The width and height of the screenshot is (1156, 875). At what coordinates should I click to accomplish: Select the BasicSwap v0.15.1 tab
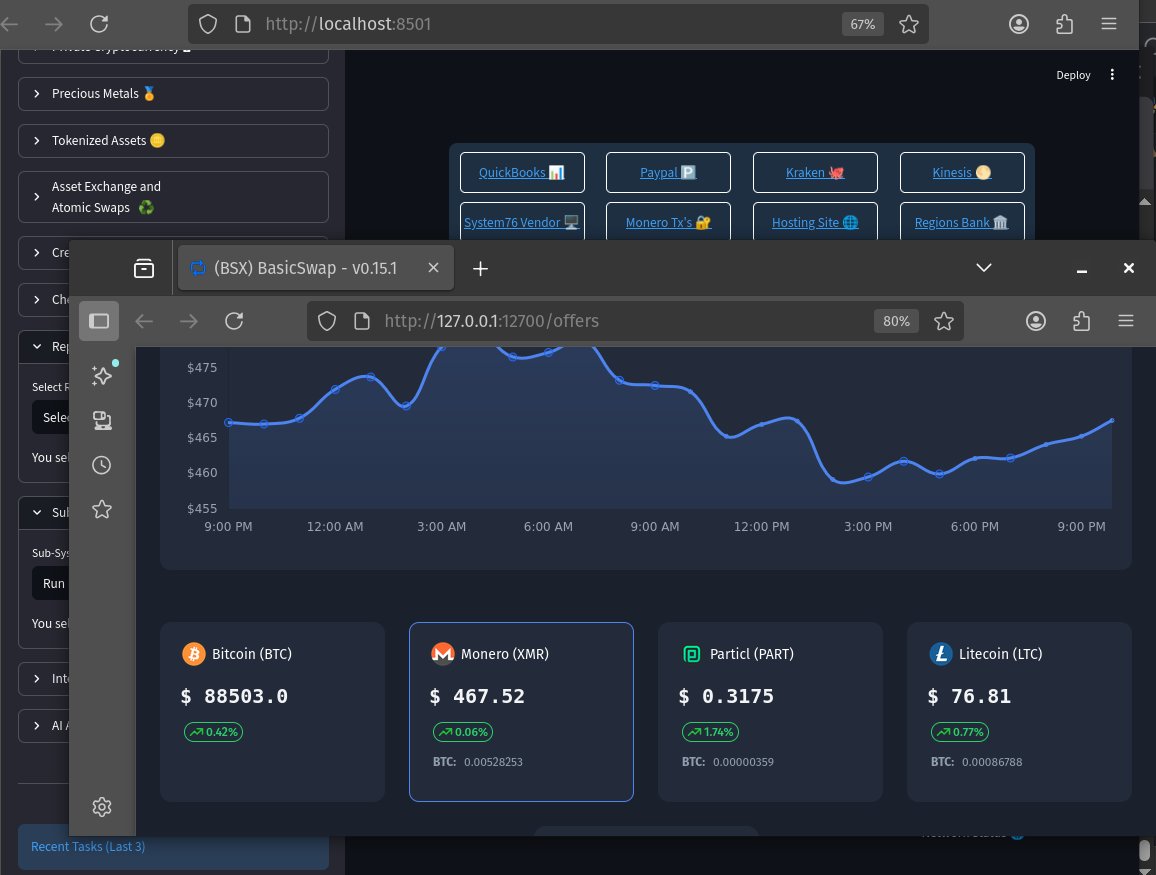tap(305, 268)
